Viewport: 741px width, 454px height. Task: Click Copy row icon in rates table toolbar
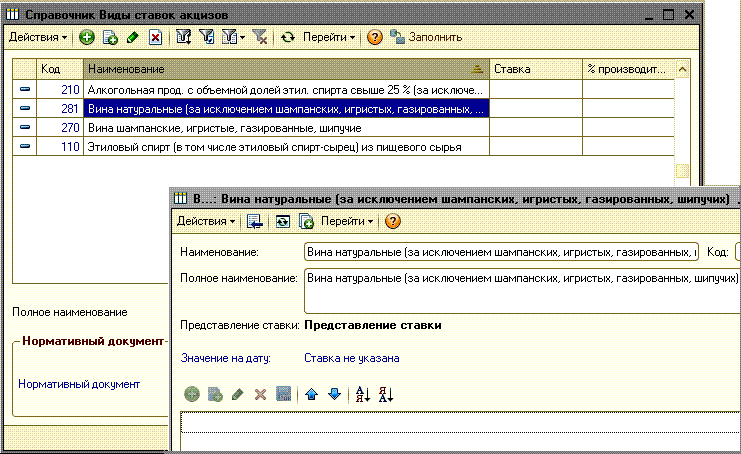(215, 394)
